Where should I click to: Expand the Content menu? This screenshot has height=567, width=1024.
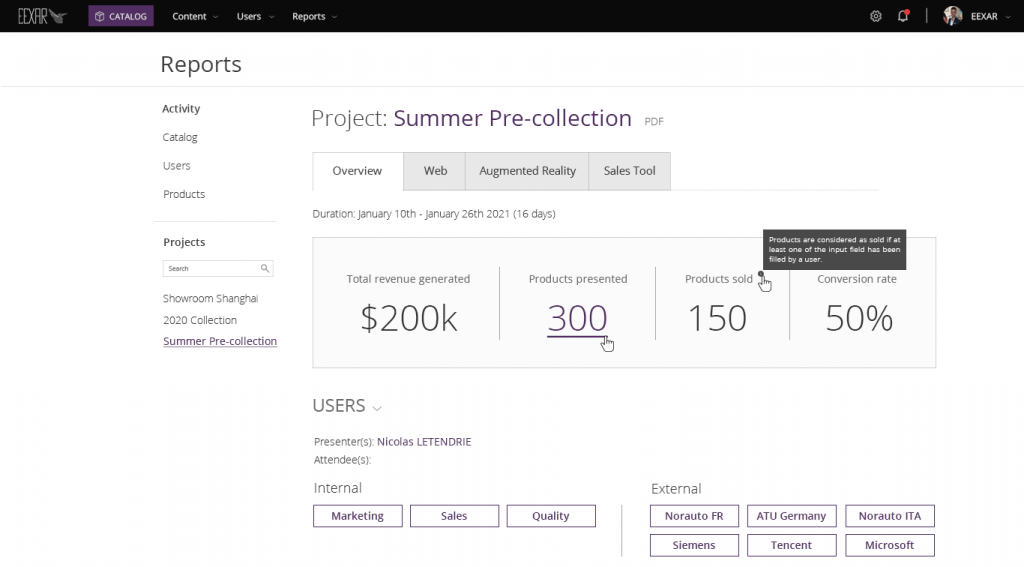pyautogui.click(x=195, y=16)
